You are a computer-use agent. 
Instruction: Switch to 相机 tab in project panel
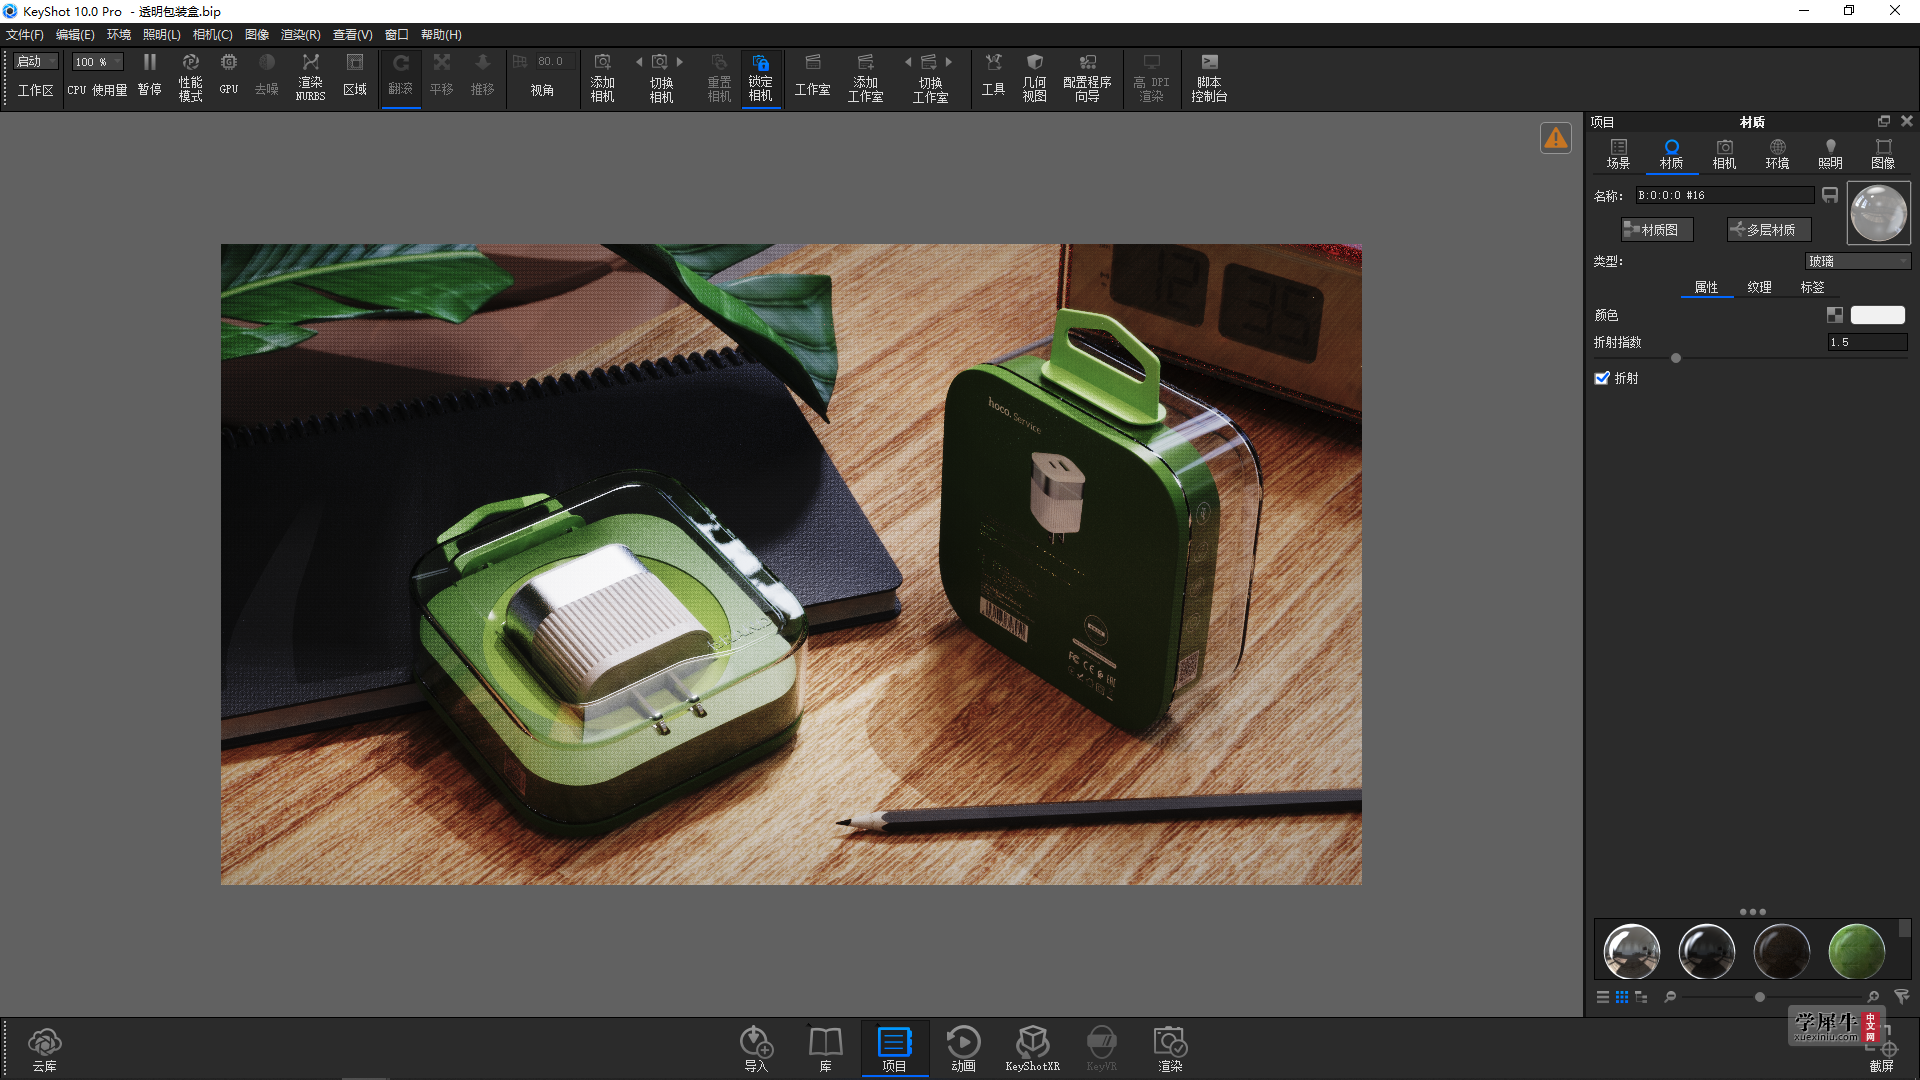pos(1724,154)
